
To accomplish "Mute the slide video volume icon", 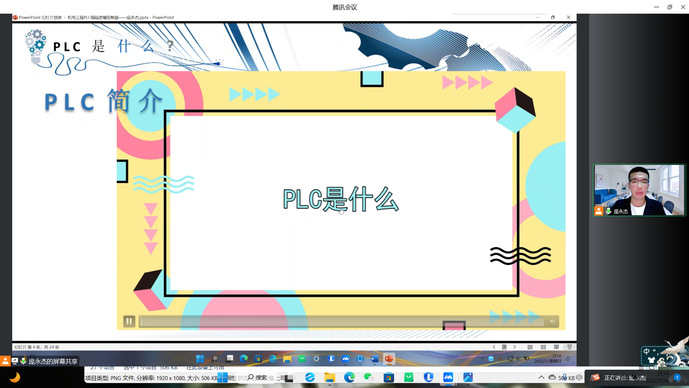I will 552,322.
